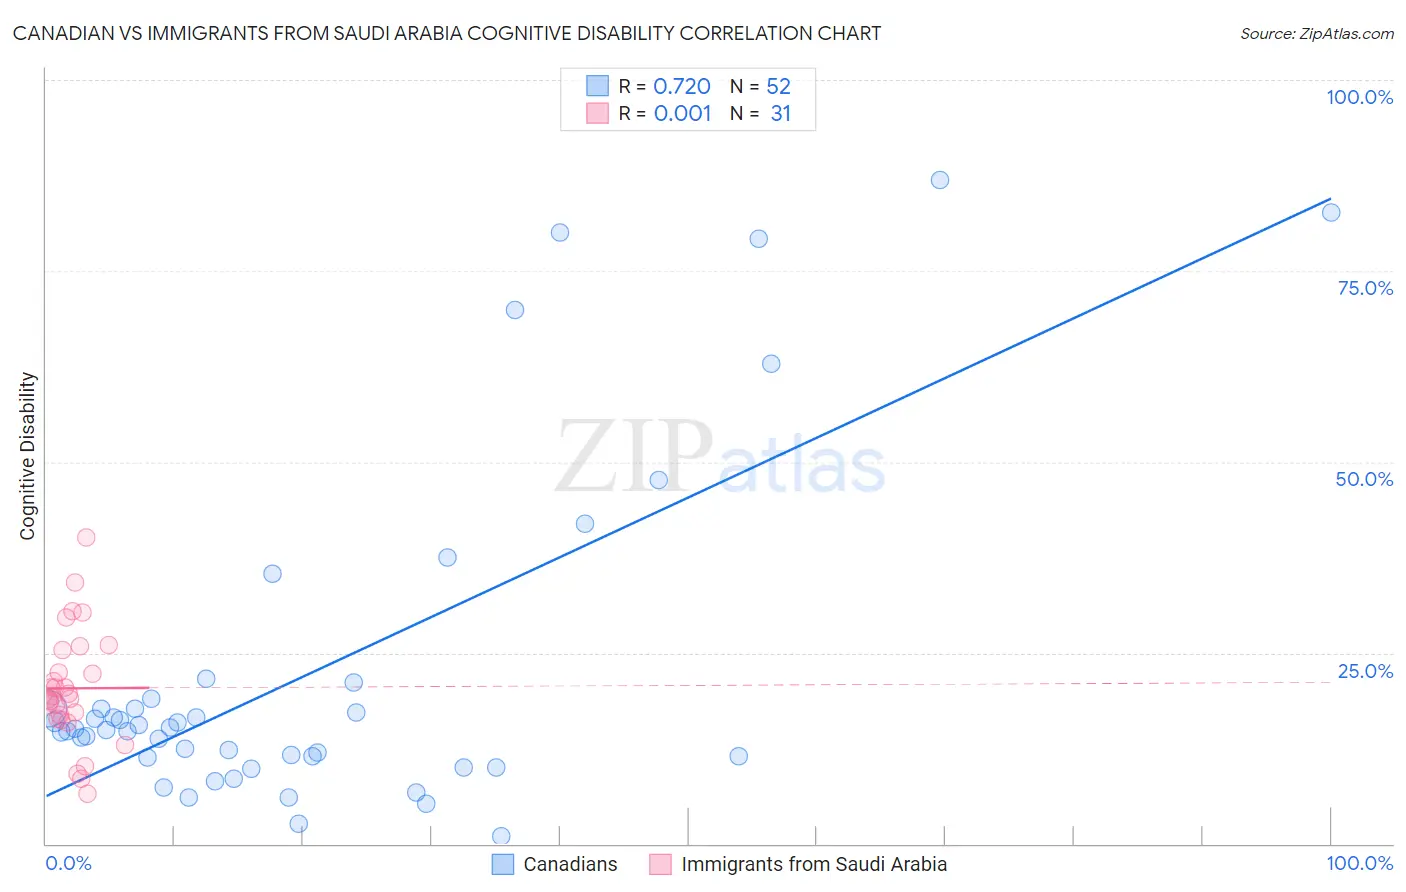Click the N = 52 value in legend

pyautogui.click(x=760, y=86)
